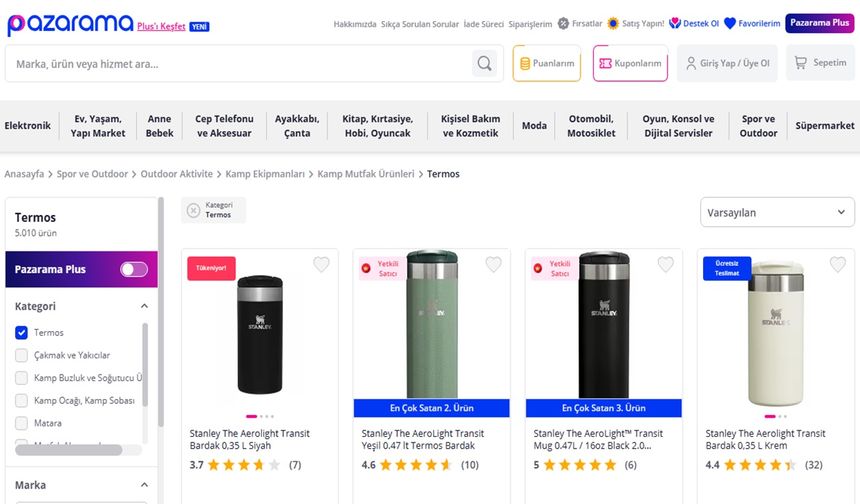Click the Pazarama logo
The width and height of the screenshot is (860, 504).
[70, 24]
